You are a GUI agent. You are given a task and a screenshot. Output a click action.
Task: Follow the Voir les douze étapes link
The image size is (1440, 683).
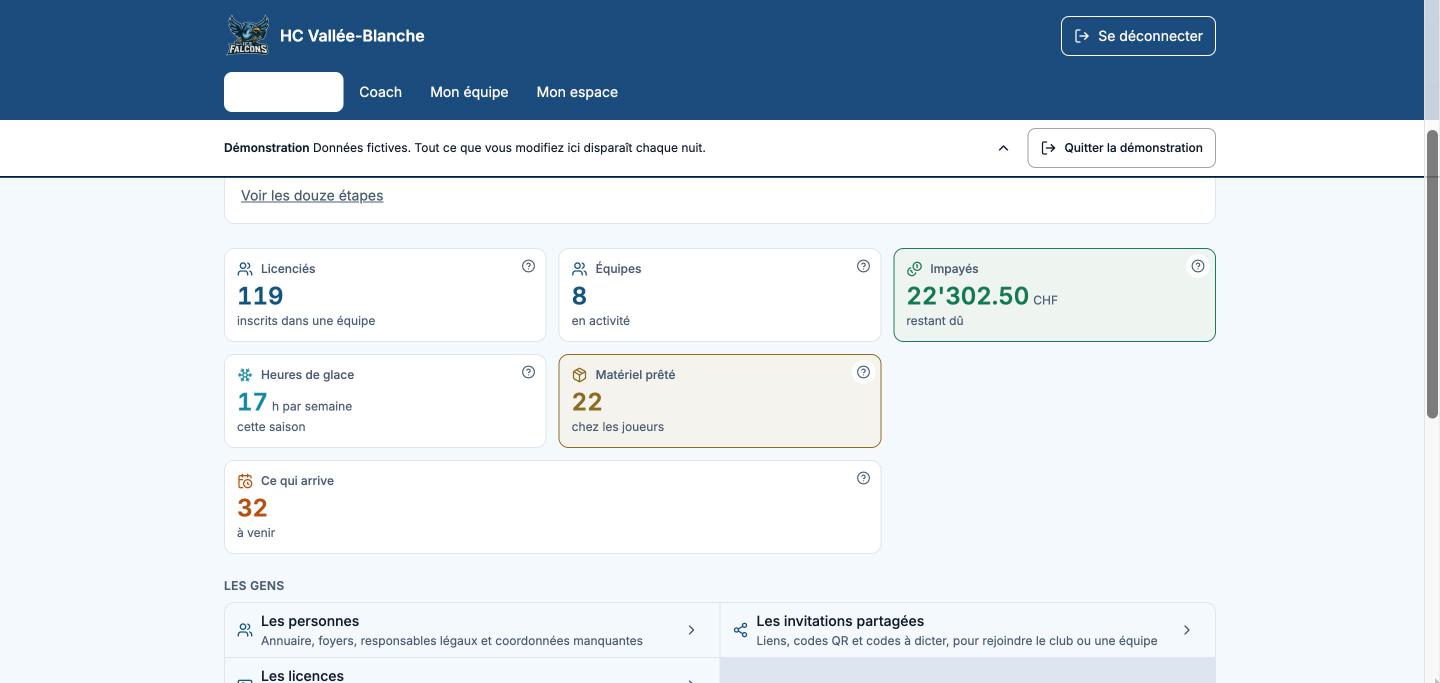click(x=312, y=195)
